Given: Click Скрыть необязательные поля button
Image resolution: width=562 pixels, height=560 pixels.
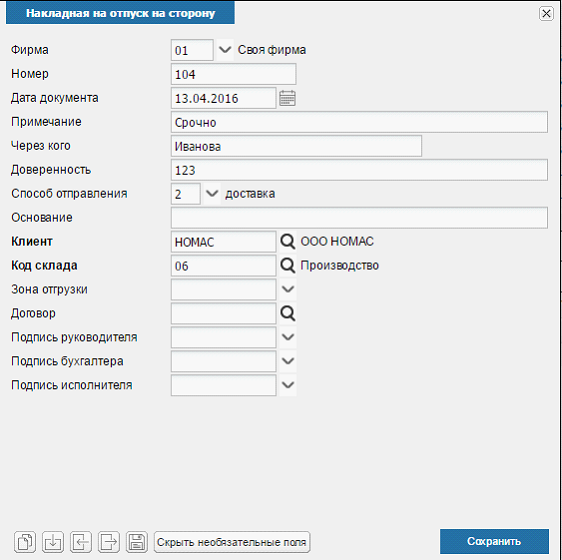Looking at the screenshot, I should 232,542.
